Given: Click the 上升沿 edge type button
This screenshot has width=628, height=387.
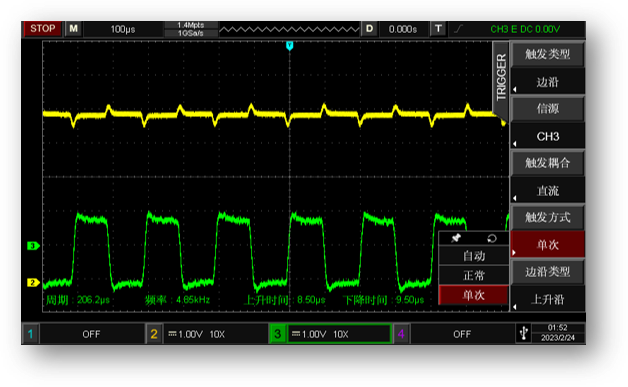Looking at the screenshot, I should (x=547, y=299).
